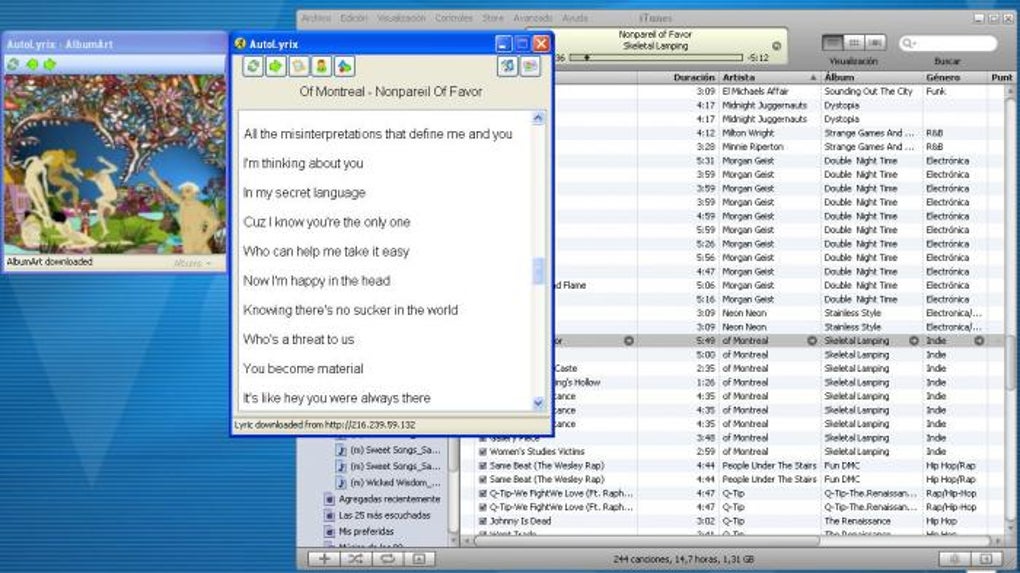This screenshot has height=573, width=1020.
Task: Click the 'People Under The Stairs' 'Women's Studies' next row artist
Action: pyautogui.click(x=769, y=466)
